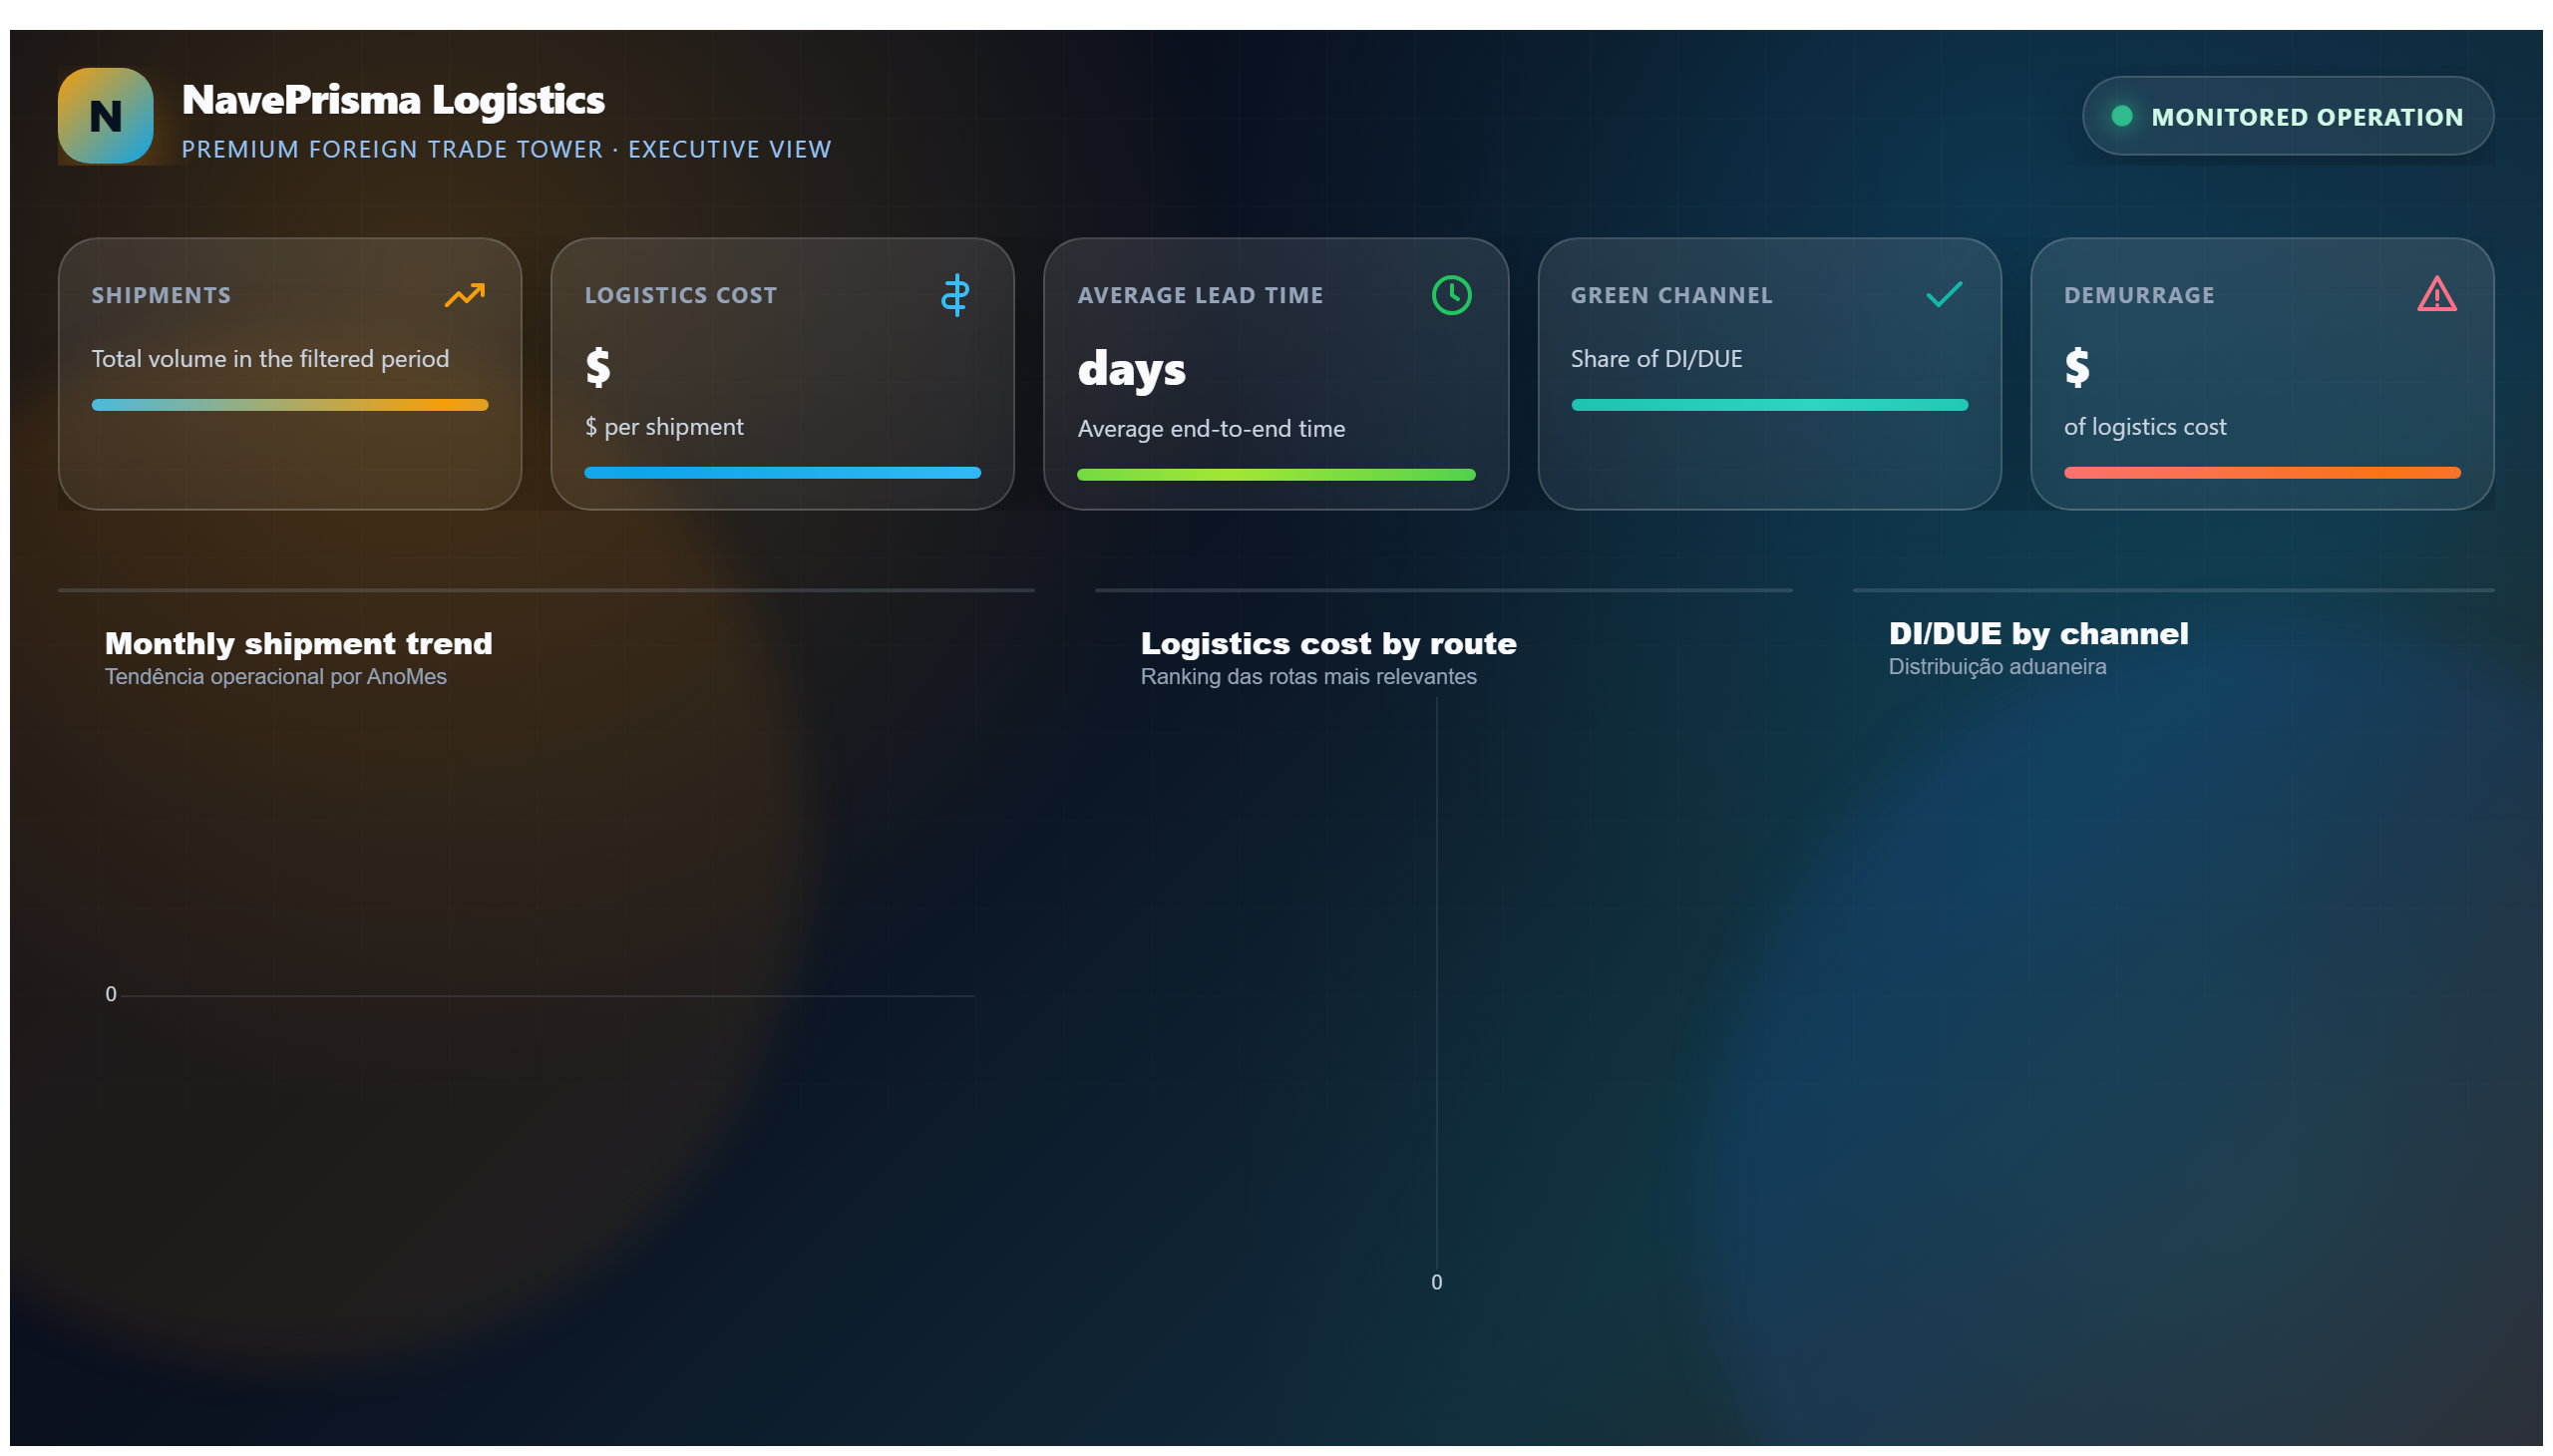The height and width of the screenshot is (1456, 2553).
Task: Click the Average Lead Time days value
Action: 1131,369
